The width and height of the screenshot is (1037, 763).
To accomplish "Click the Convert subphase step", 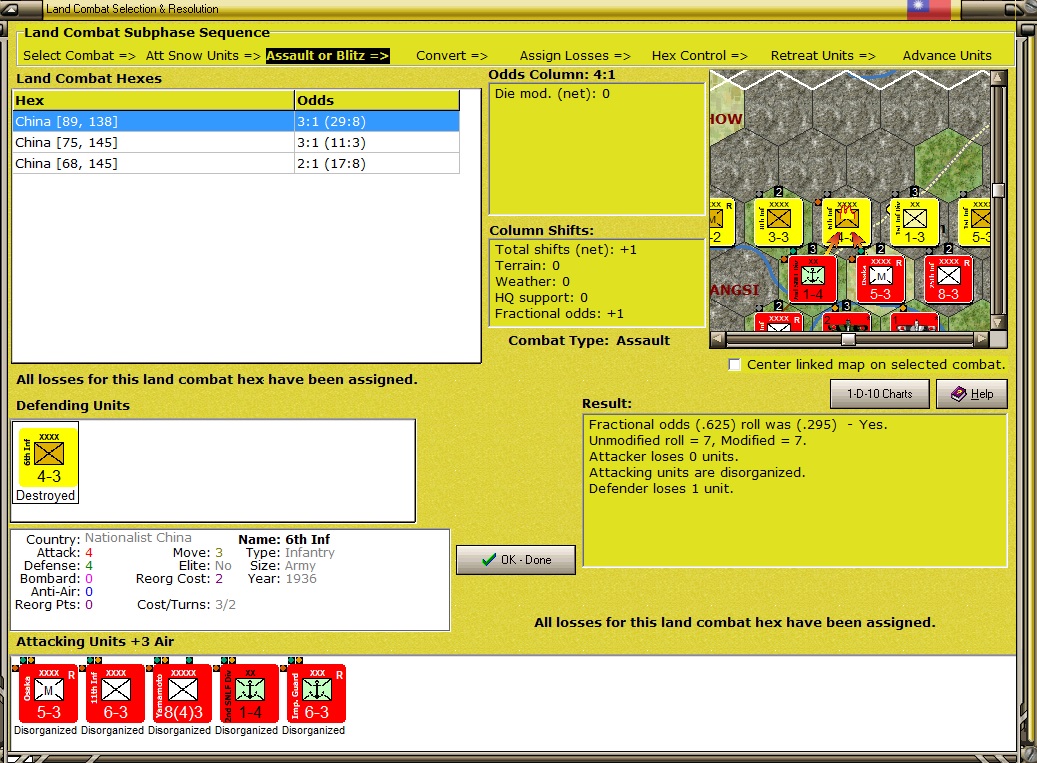I will (452, 56).
